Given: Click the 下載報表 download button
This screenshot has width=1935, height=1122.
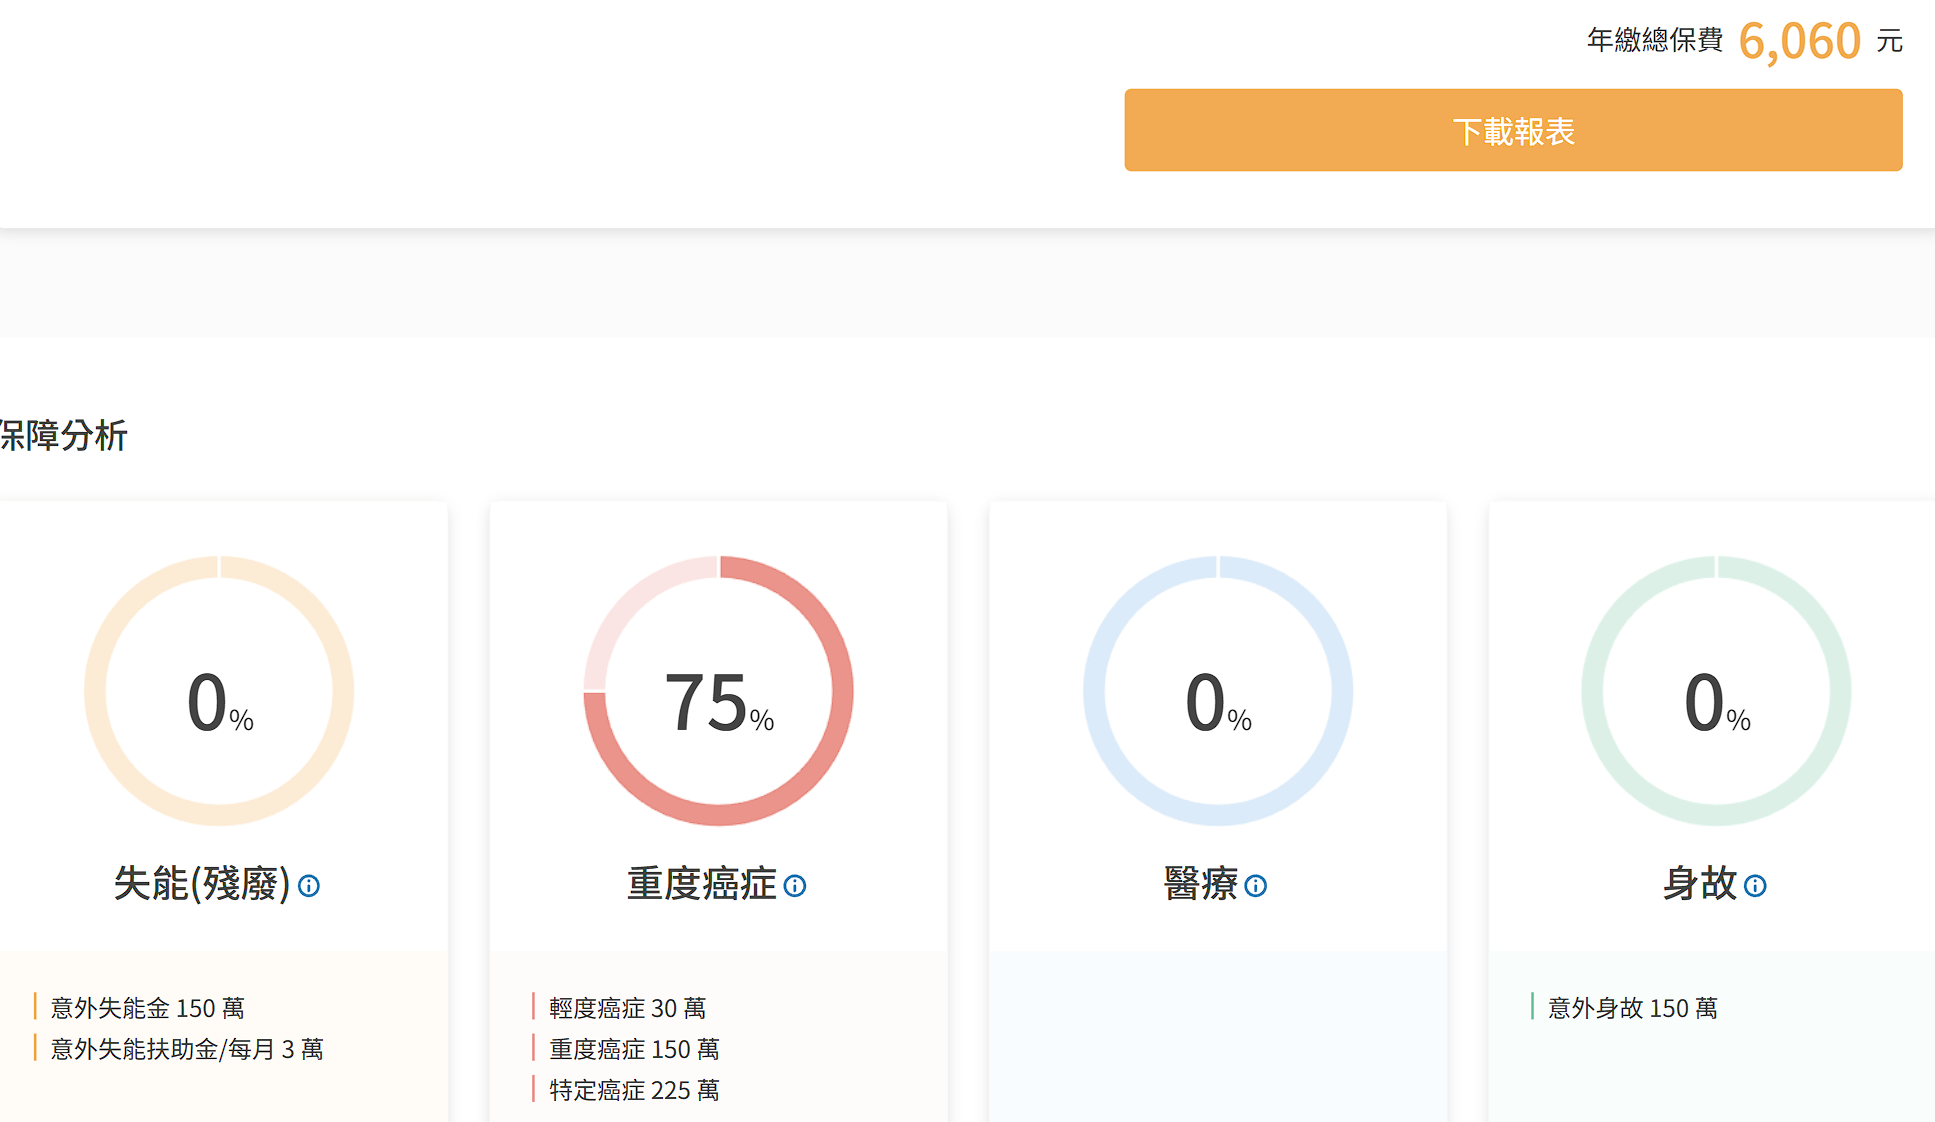Looking at the screenshot, I should pyautogui.click(x=1512, y=130).
